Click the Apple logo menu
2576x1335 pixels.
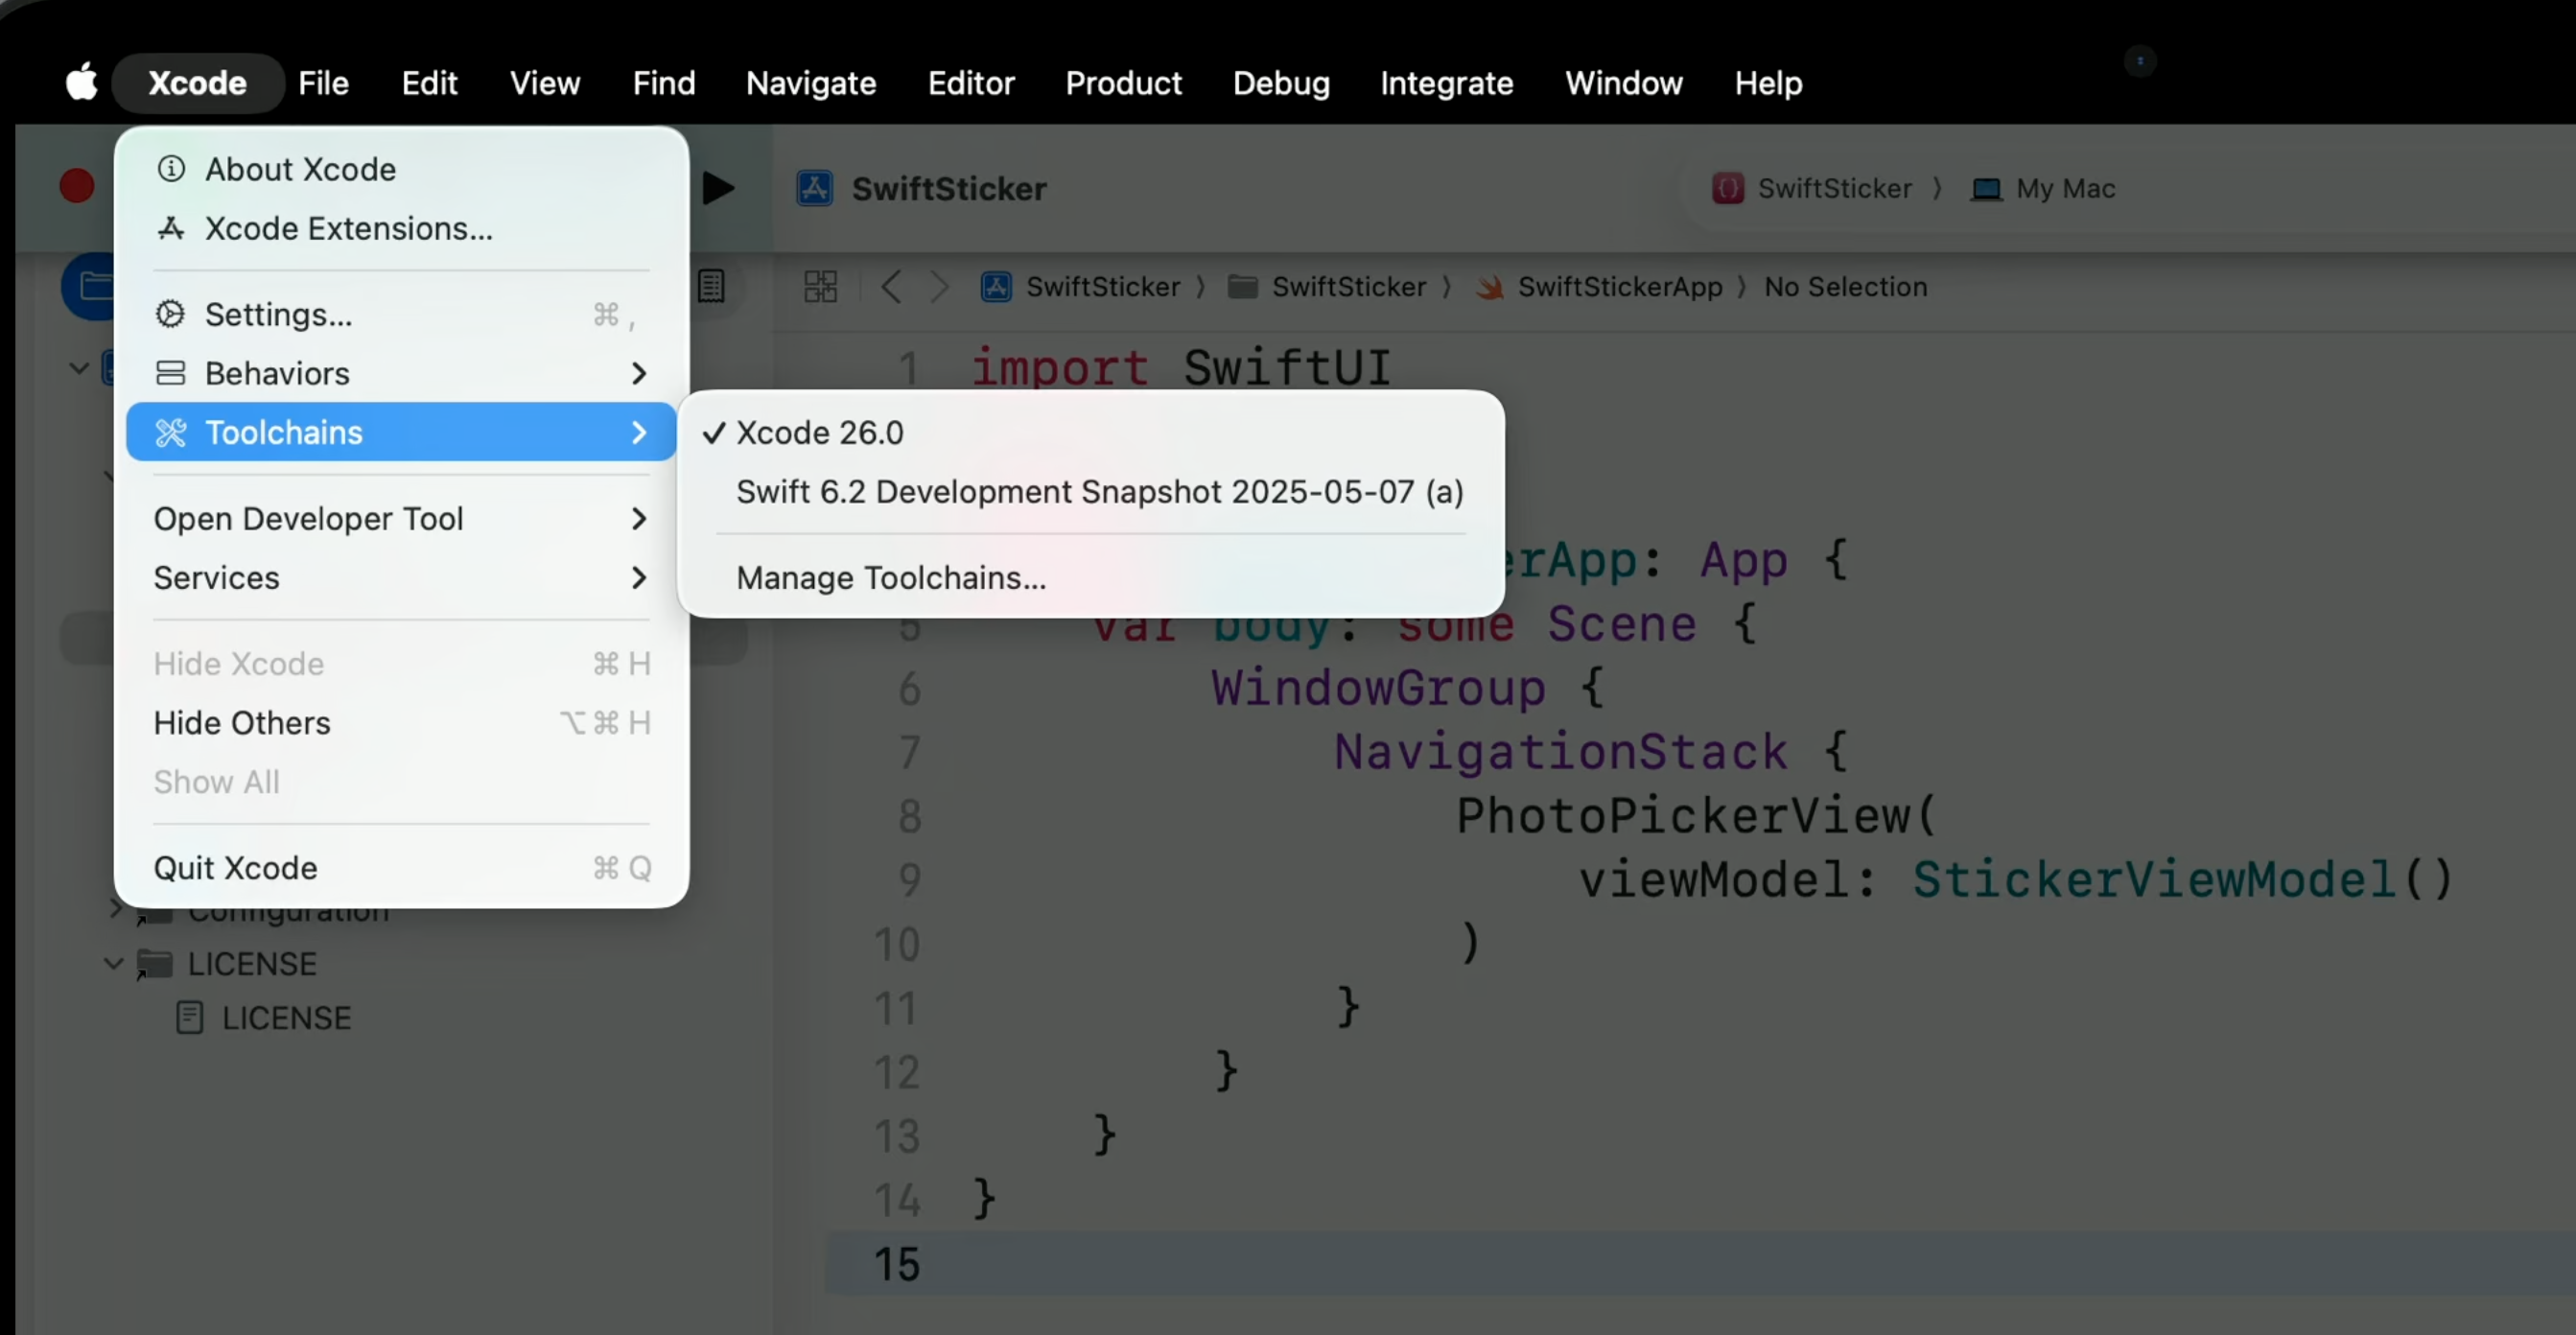(x=82, y=82)
